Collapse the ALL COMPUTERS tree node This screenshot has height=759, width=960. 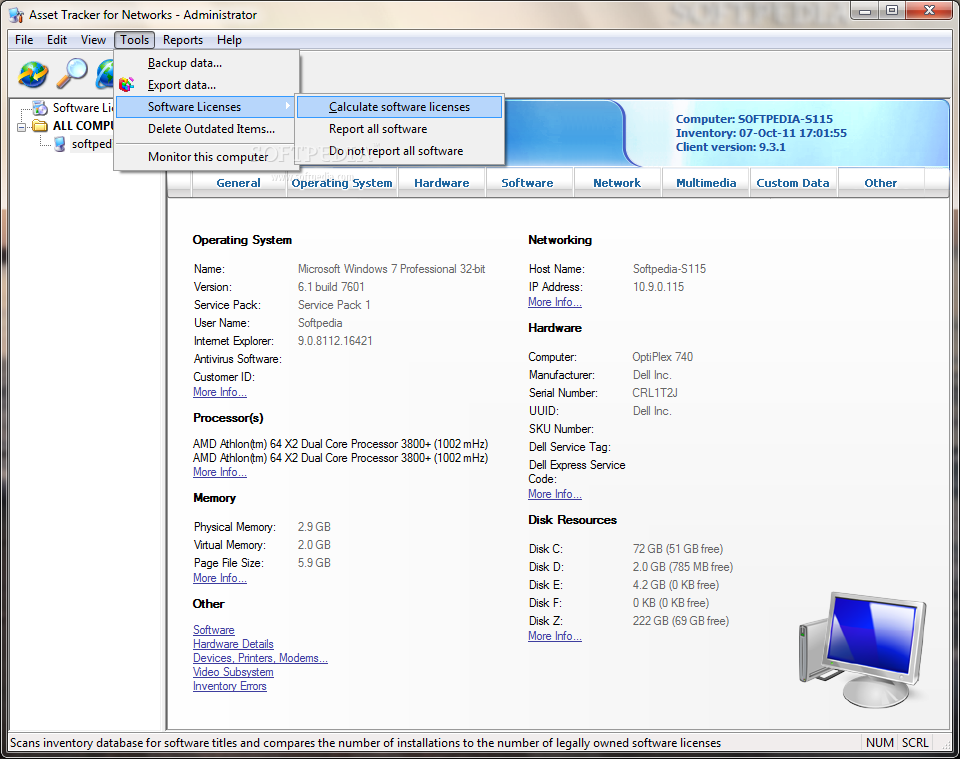coord(21,127)
